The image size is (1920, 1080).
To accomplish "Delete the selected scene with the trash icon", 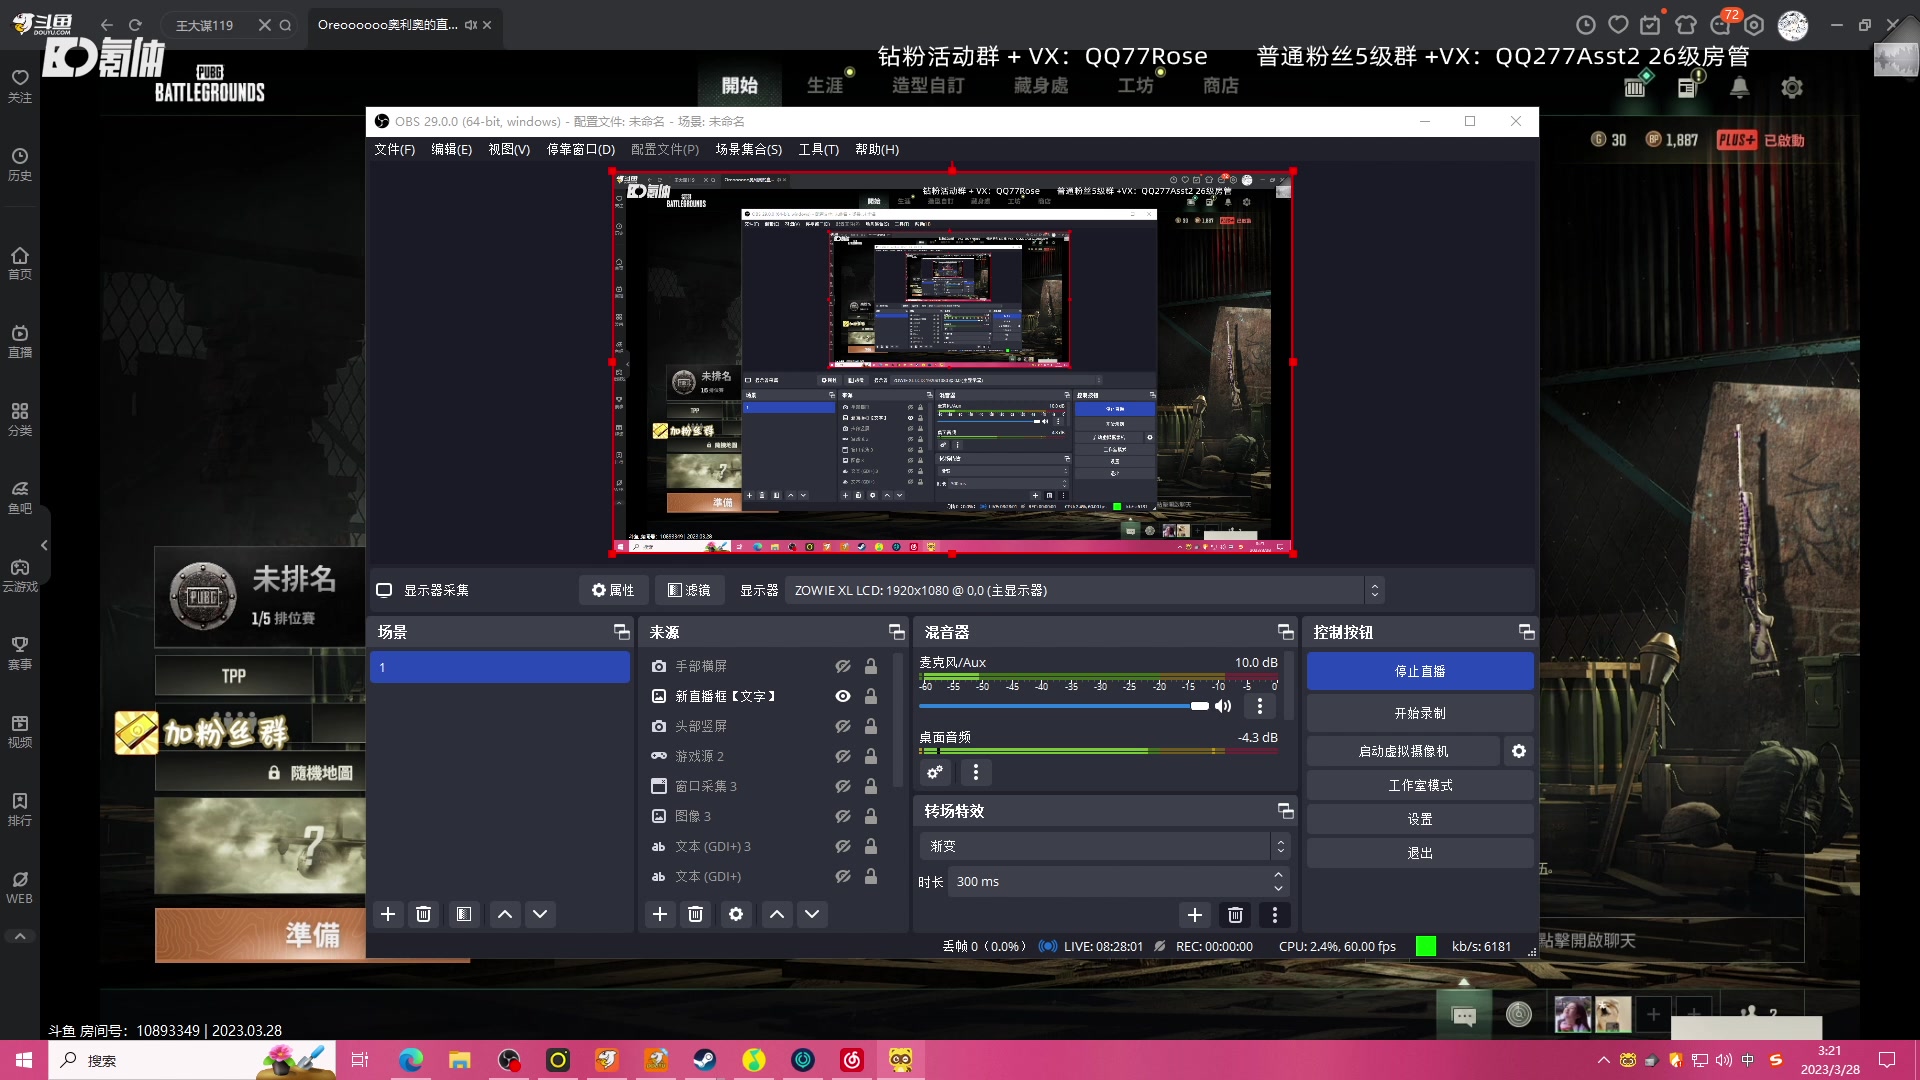I will click(x=423, y=914).
